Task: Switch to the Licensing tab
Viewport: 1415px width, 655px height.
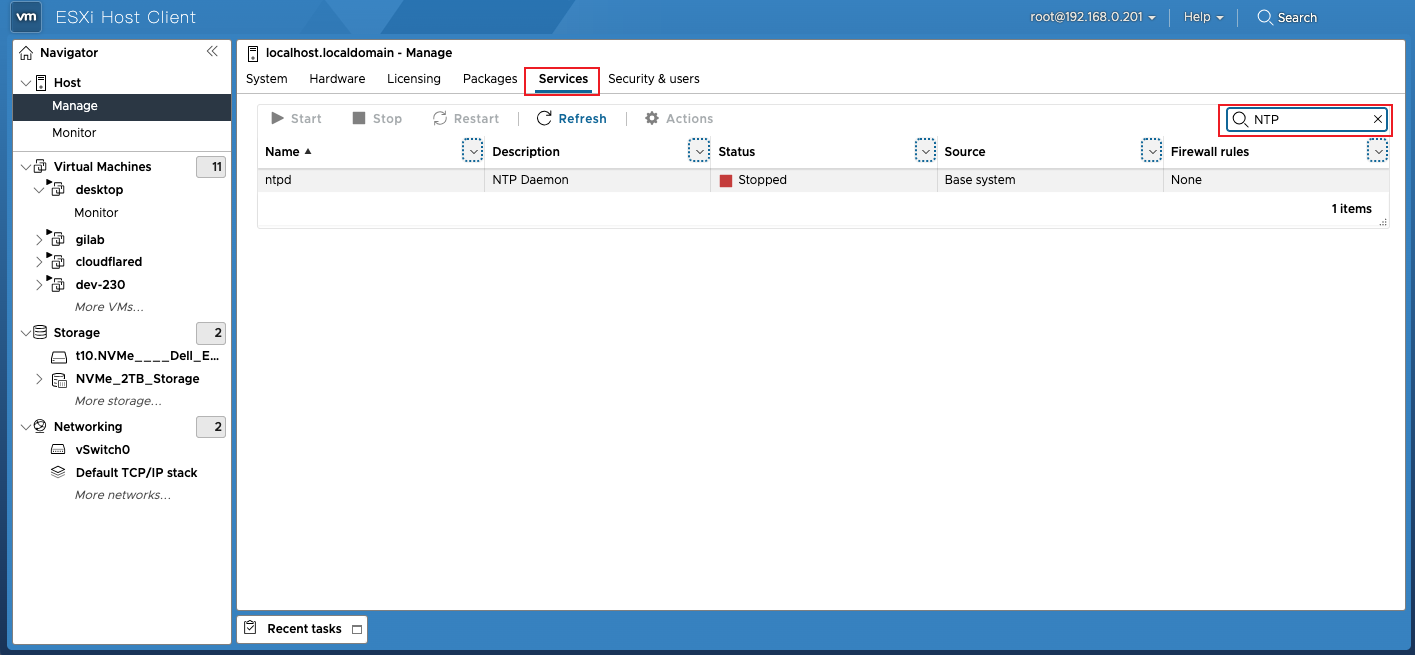Action: click(x=414, y=79)
